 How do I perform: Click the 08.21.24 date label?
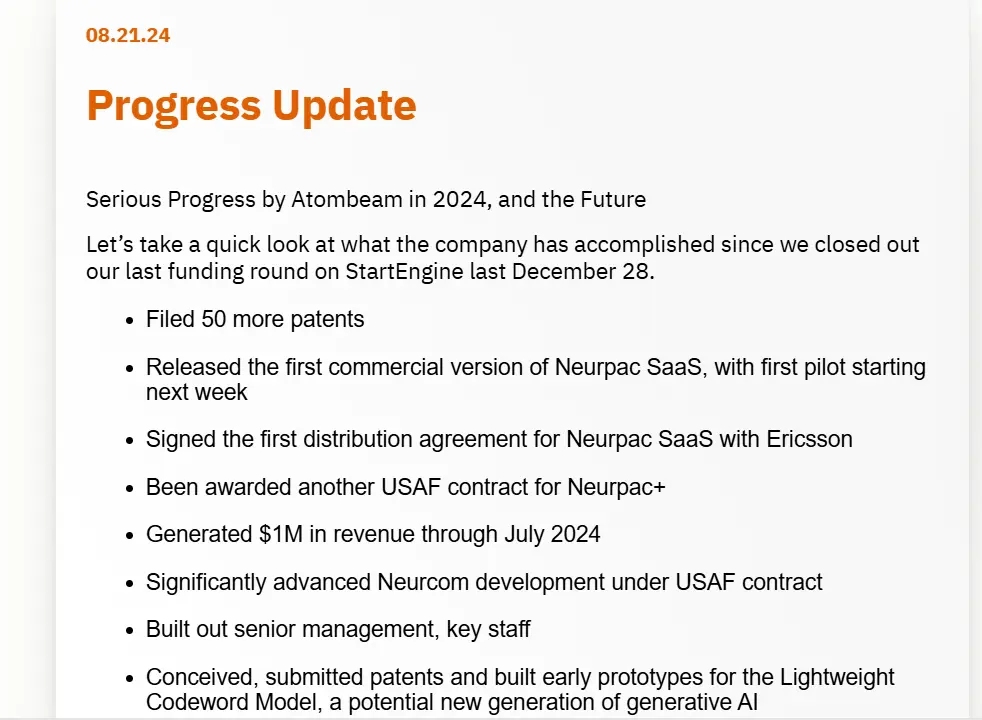pos(128,35)
